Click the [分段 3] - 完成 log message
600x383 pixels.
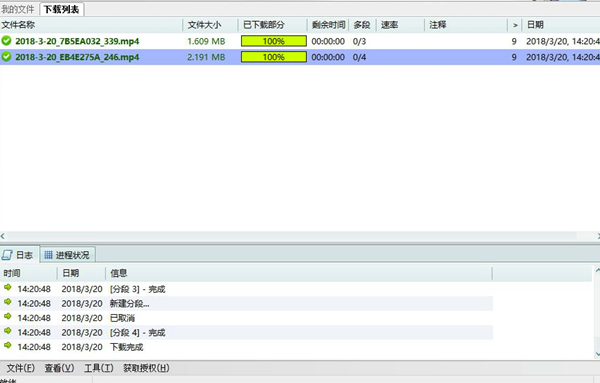coord(138,289)
